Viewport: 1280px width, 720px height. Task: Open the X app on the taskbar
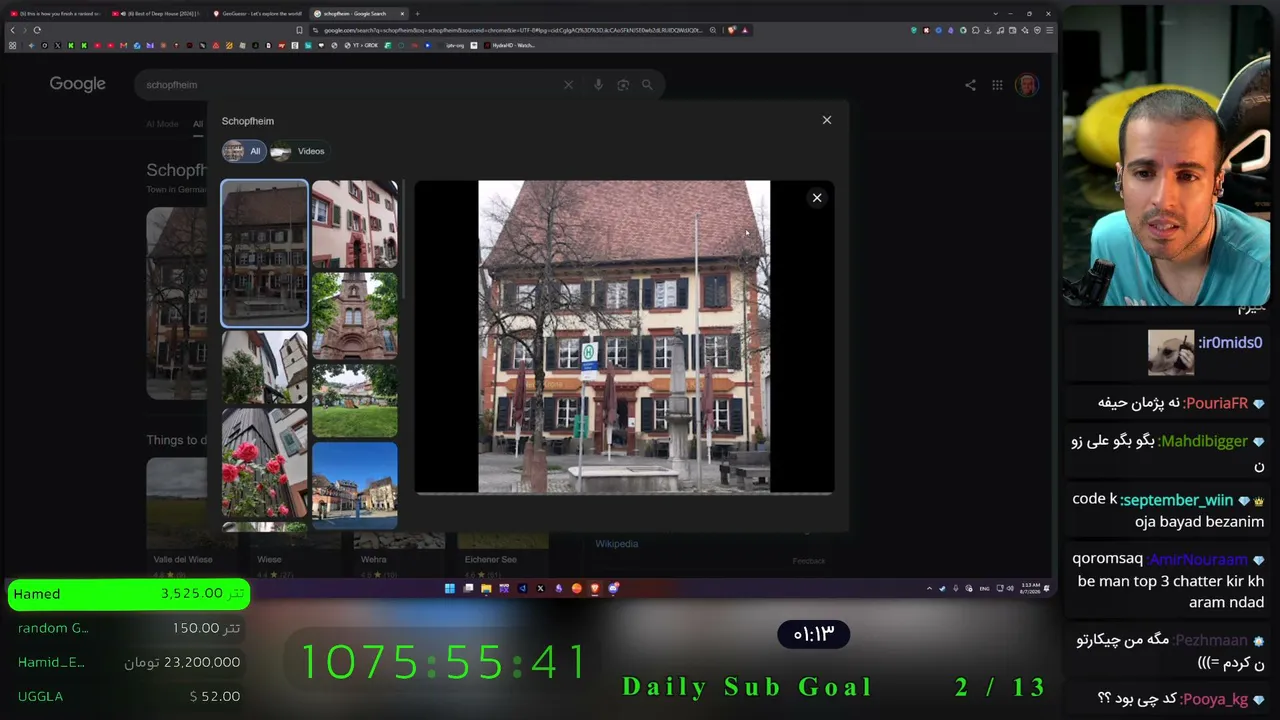click(540, 588)
